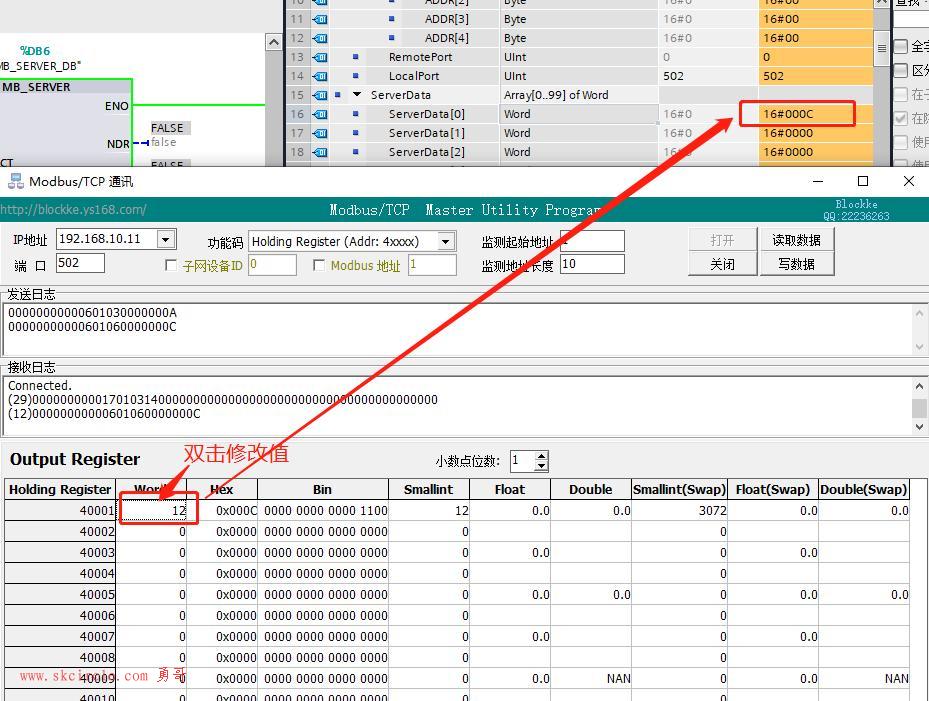Close the Modbus/TCP 通讯 window
Viewport: 929px width, 701px height.
pos(908,181)
